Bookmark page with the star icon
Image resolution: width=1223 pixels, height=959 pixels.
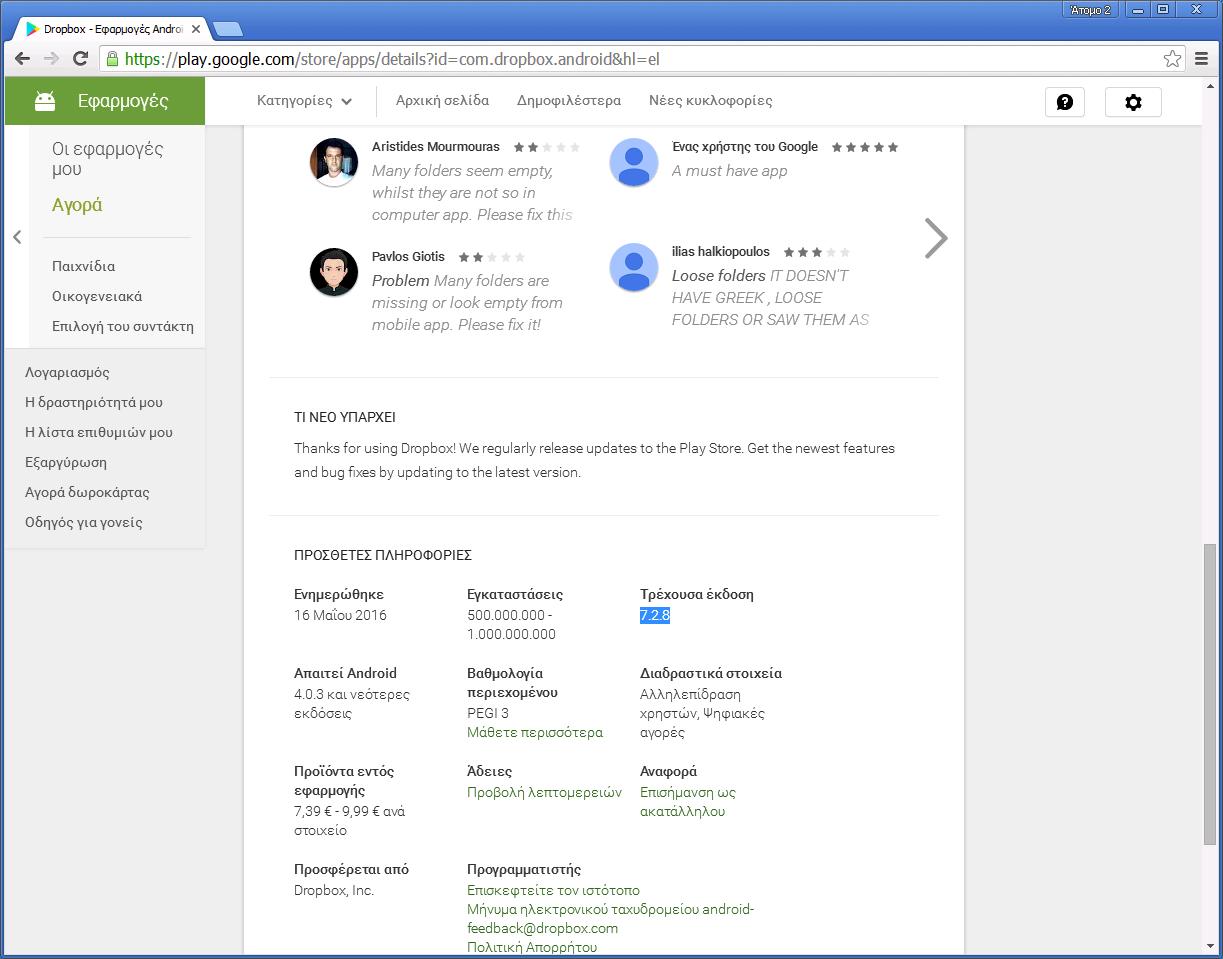click(x=1172, y=59)
